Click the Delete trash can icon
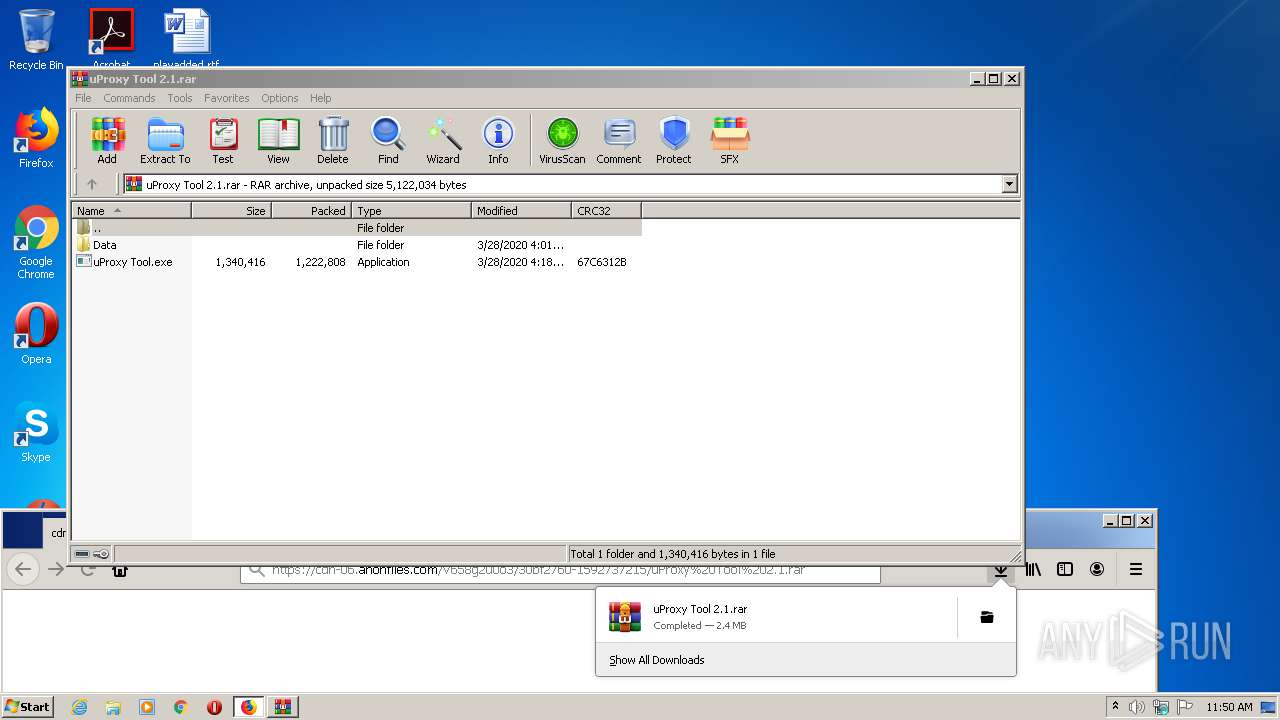This screenshot has width=1280, height=720. (333, 141)
